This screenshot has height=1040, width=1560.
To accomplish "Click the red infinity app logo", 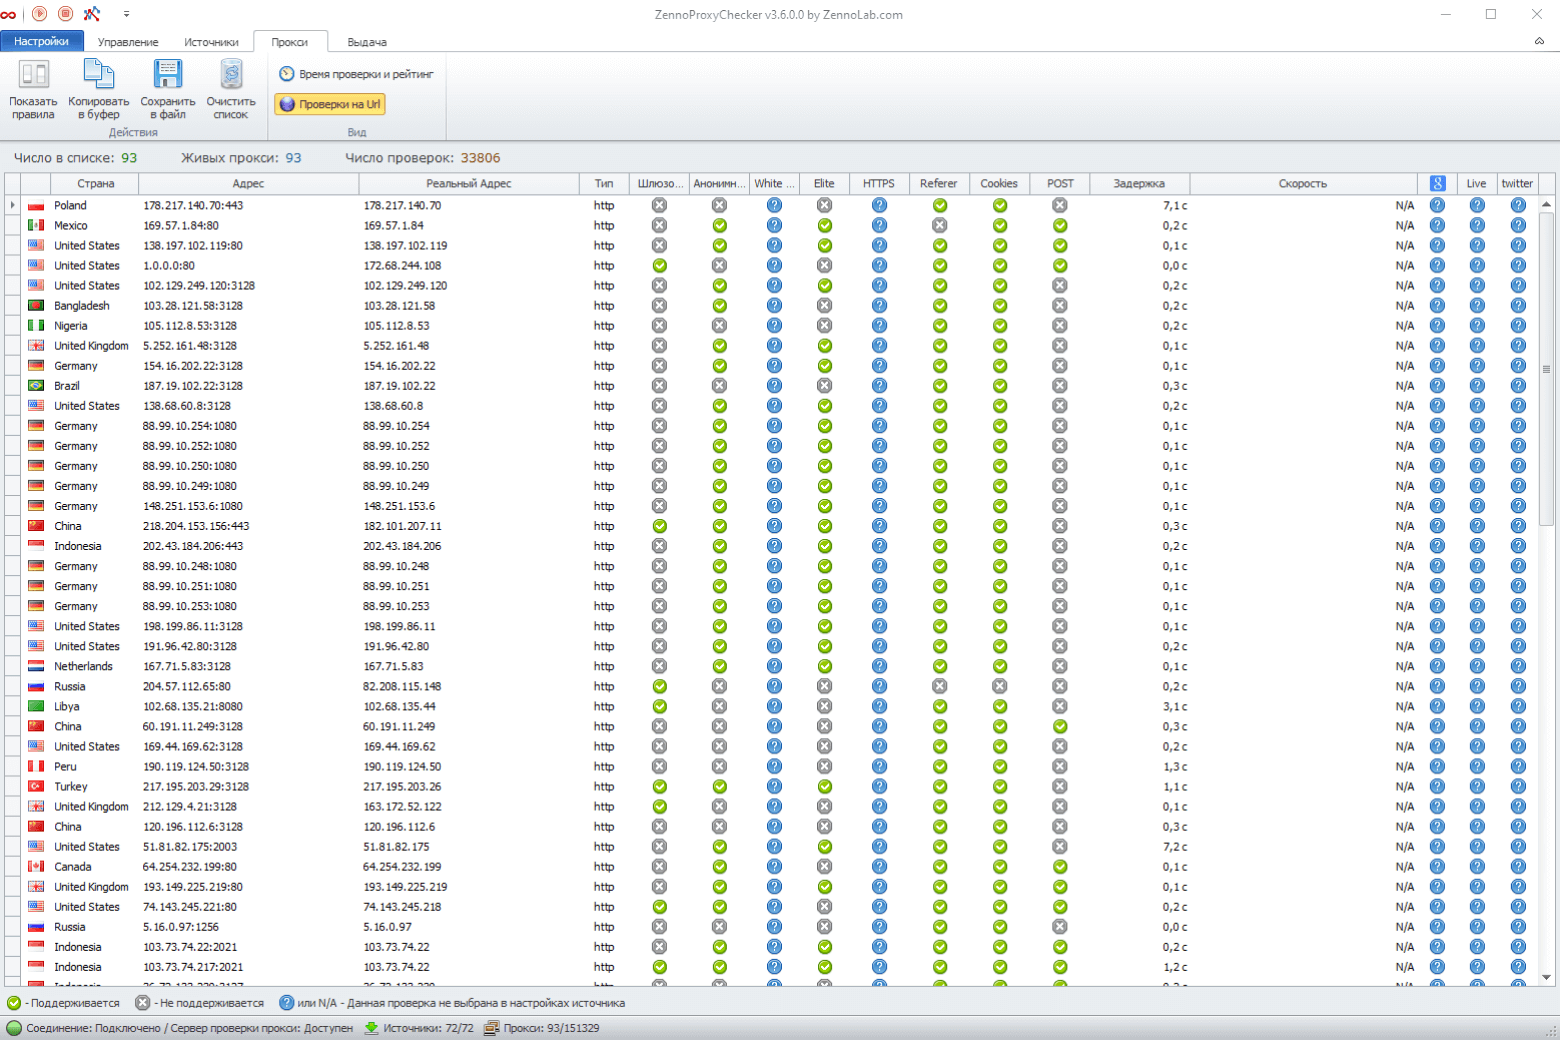I will tap(8, 14).
